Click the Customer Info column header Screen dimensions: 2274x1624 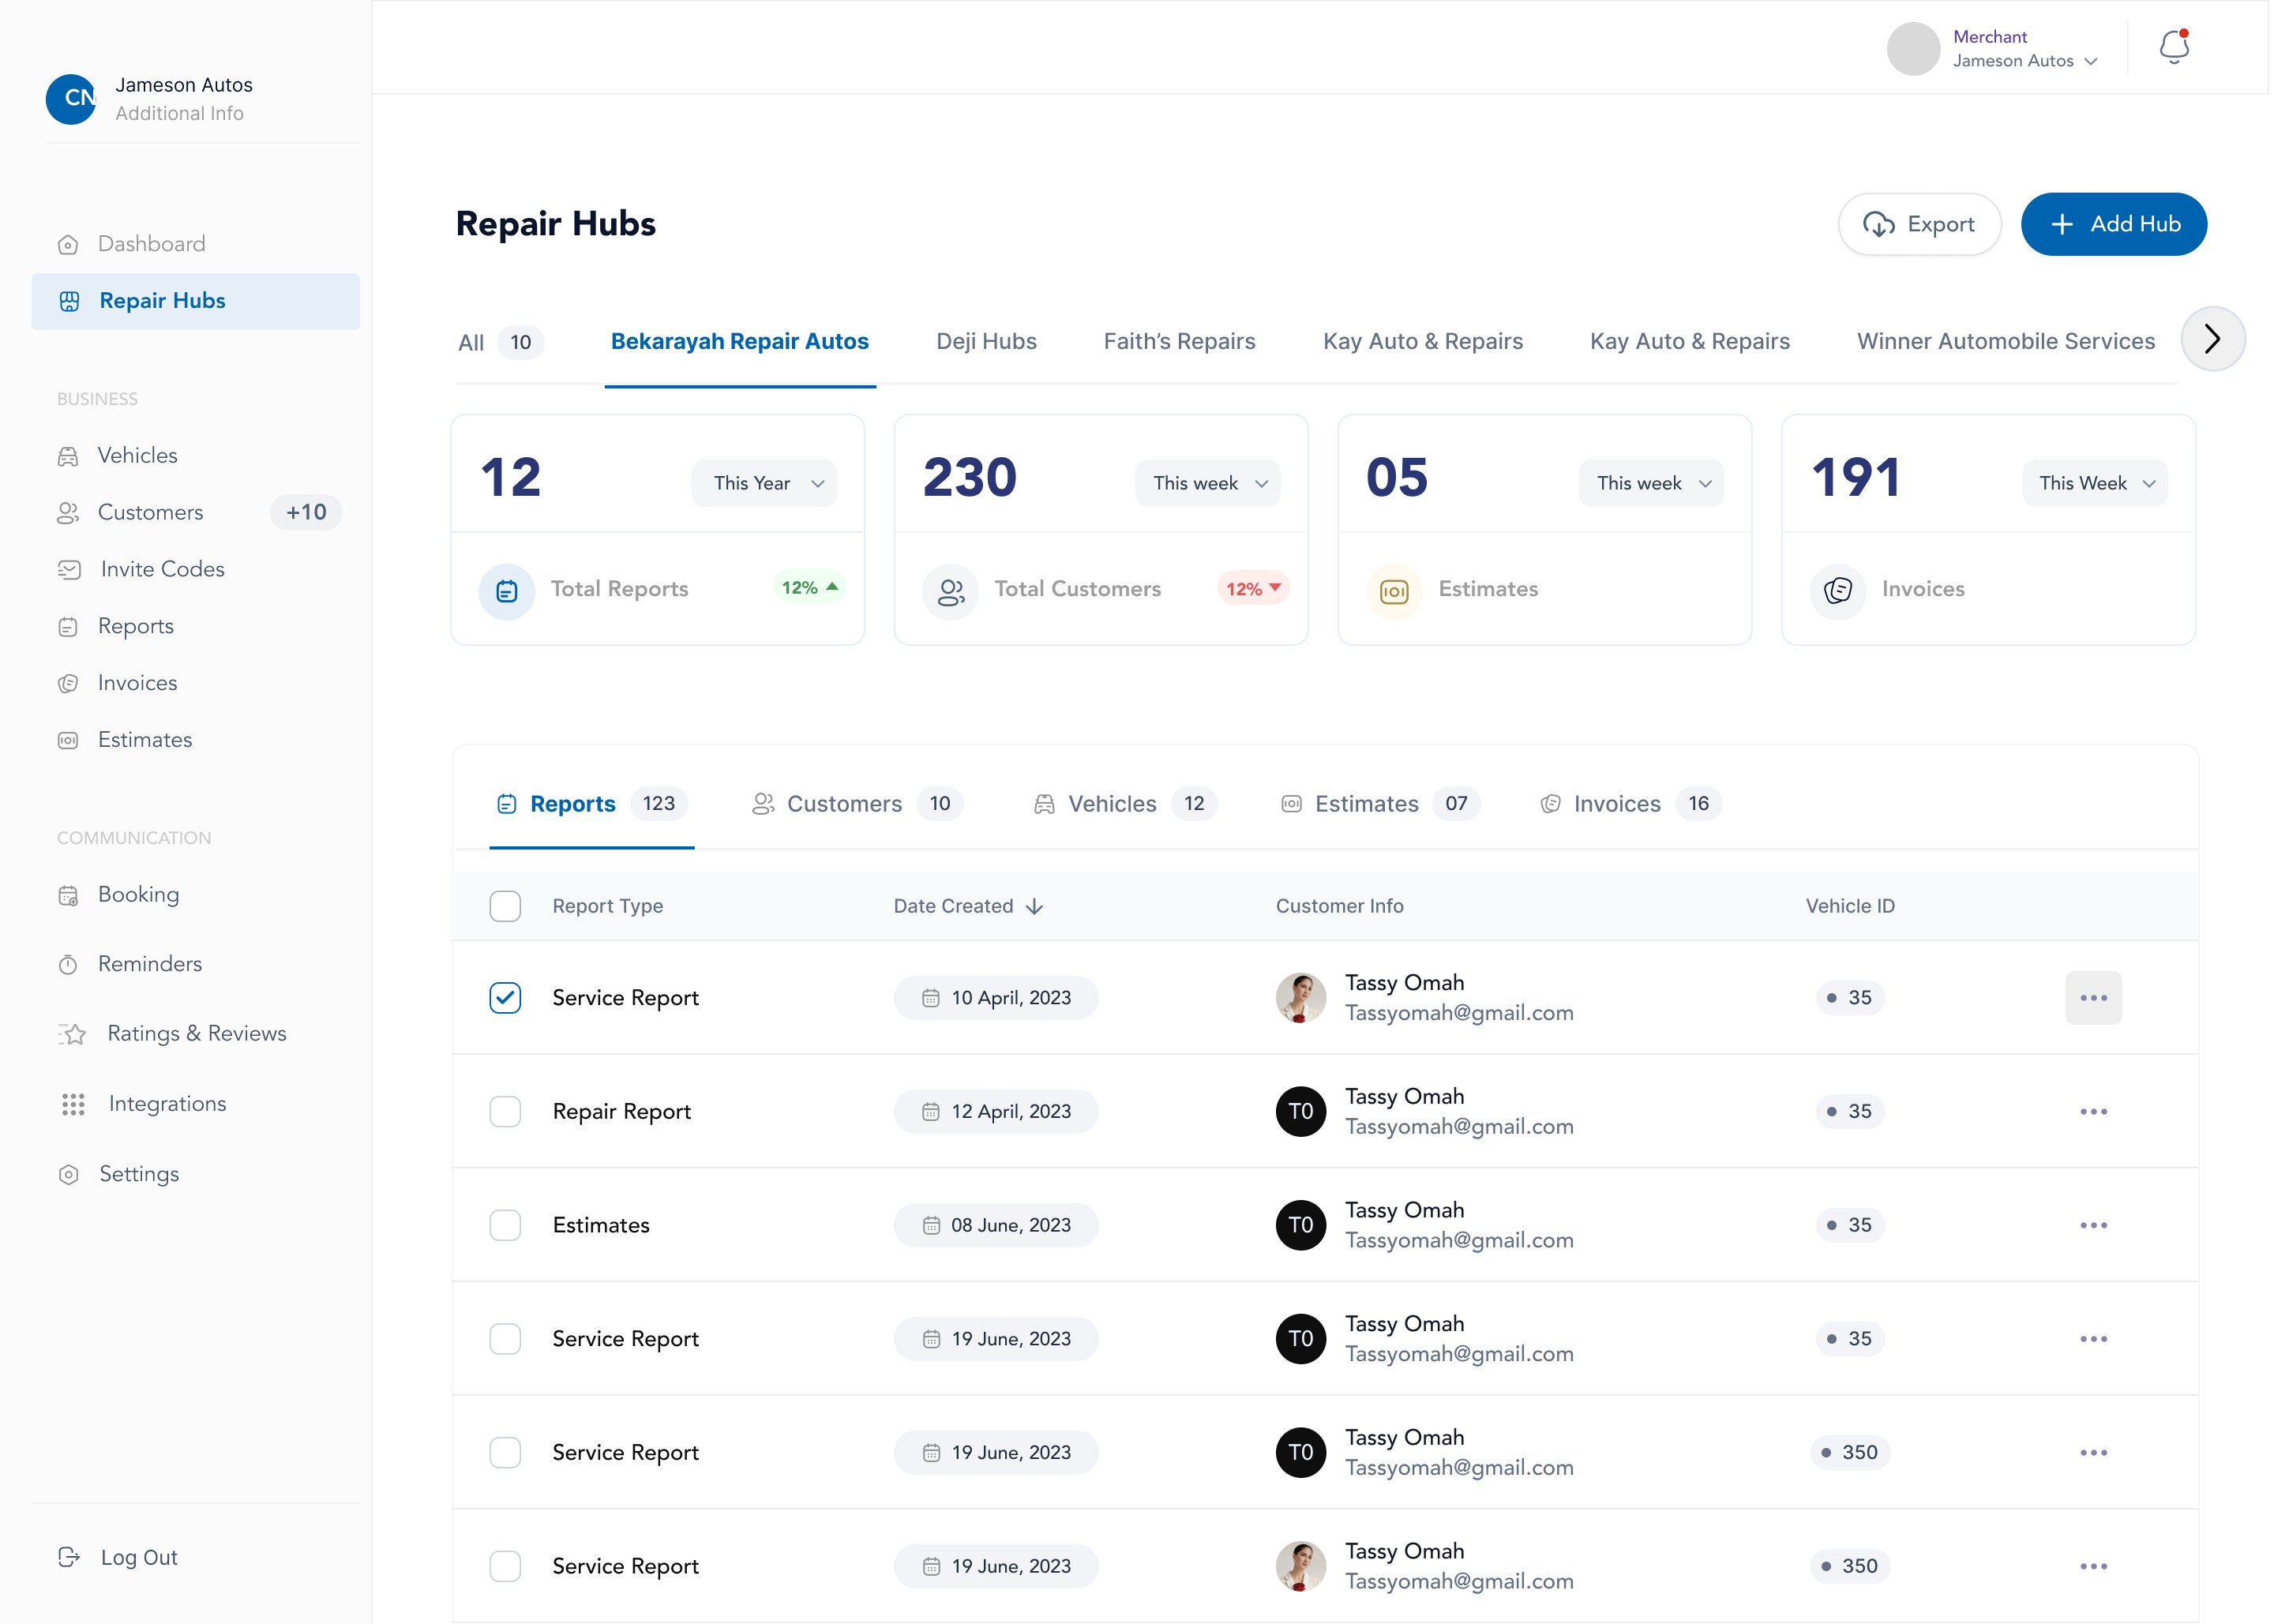(x=1339, y=906)
